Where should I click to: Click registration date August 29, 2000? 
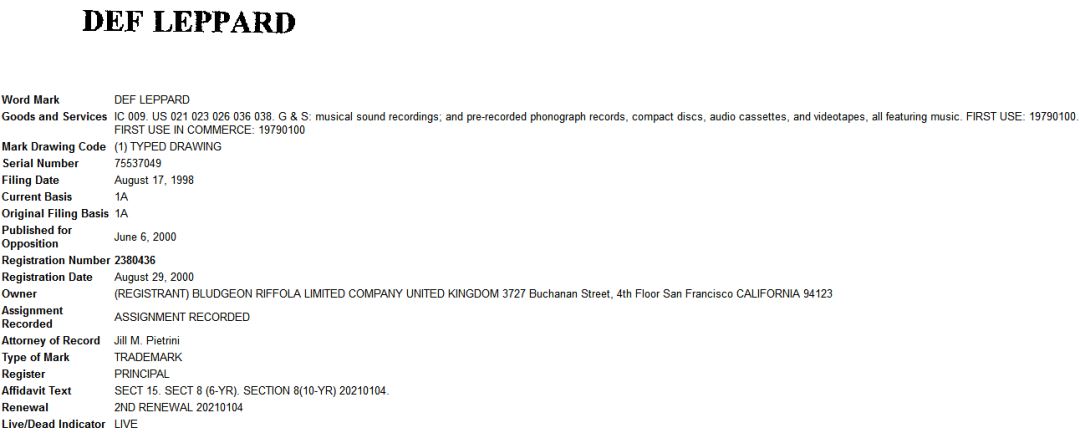[154, 277]
